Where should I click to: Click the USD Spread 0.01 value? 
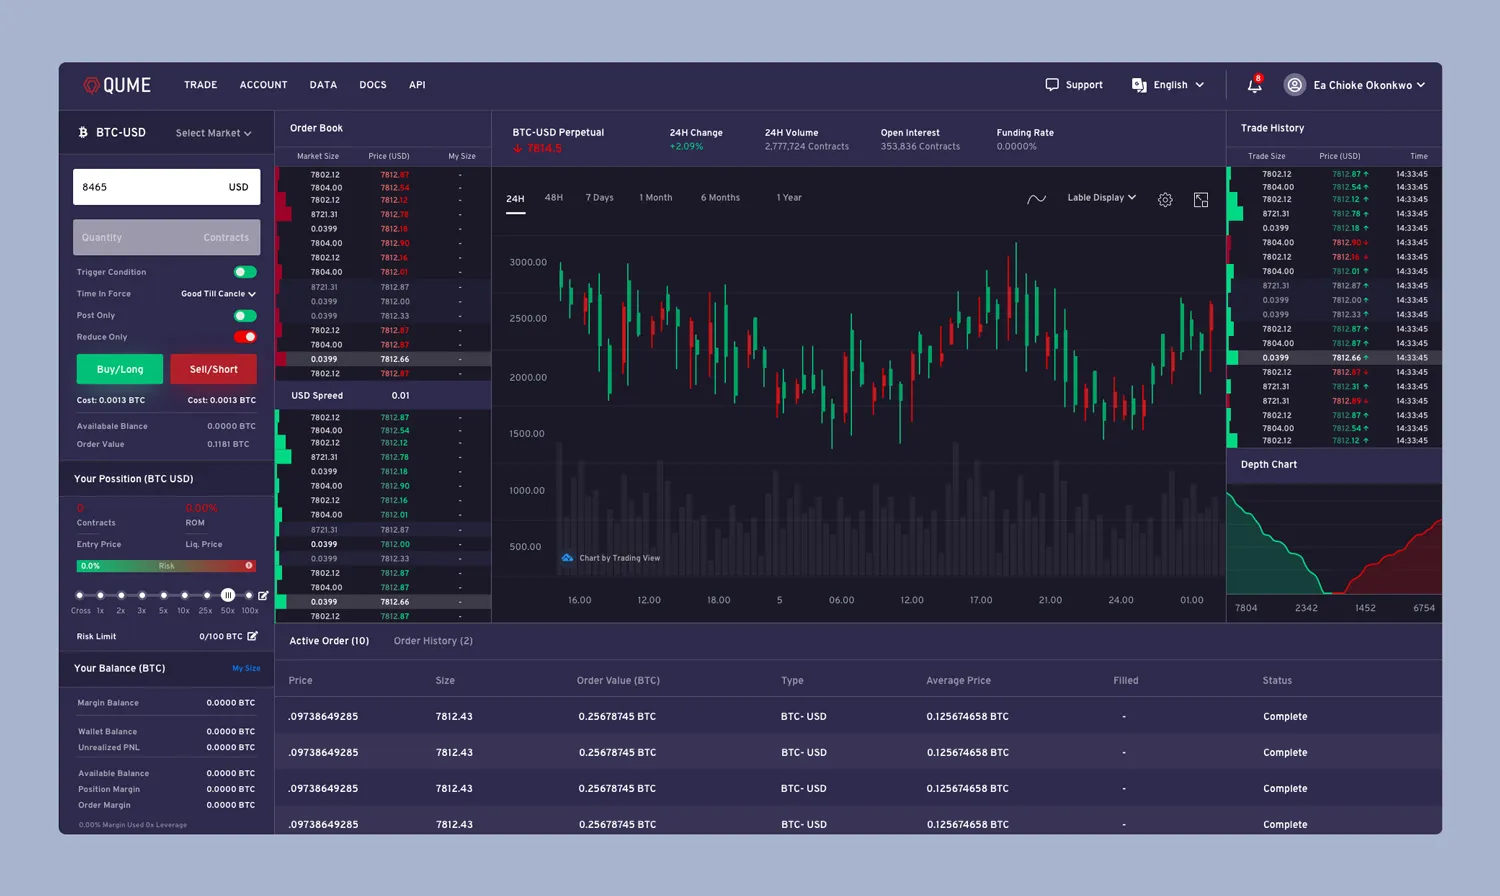pos(400,396)
